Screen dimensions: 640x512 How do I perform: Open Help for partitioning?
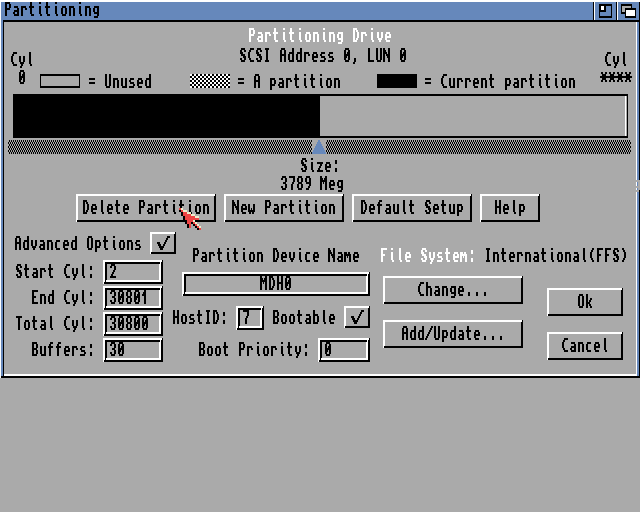coord(509,208)
